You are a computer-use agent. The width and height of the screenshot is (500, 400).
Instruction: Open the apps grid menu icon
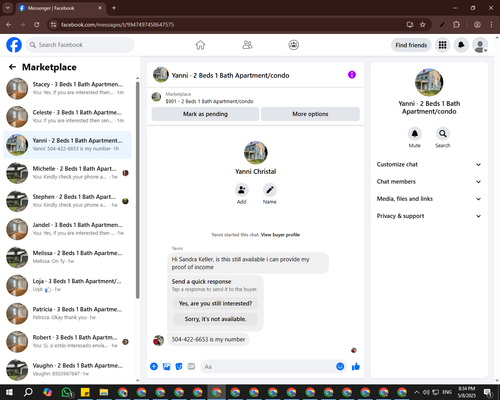(x=442, y=45)
